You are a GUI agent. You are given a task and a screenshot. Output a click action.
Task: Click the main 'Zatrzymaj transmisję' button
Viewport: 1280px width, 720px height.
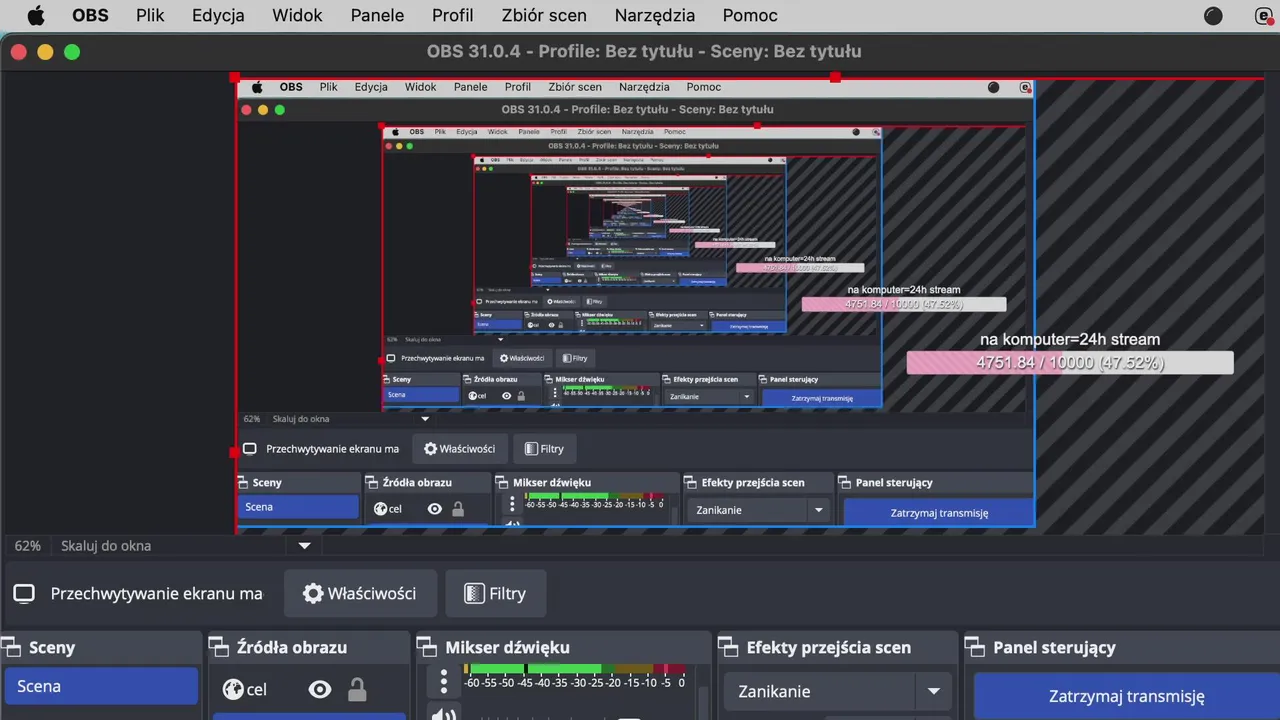tap(1127, 696)
